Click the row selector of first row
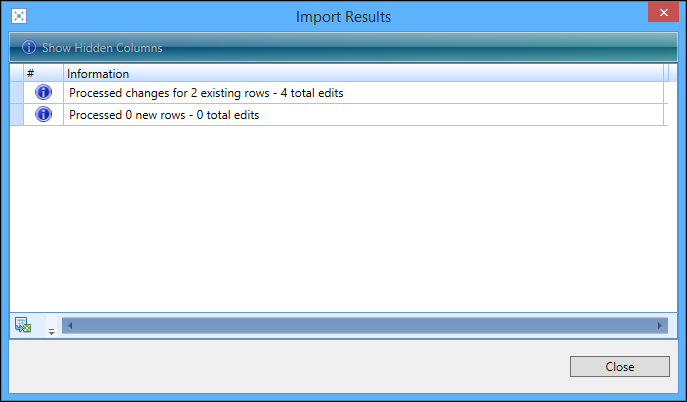687x402 pixels. 17,92
